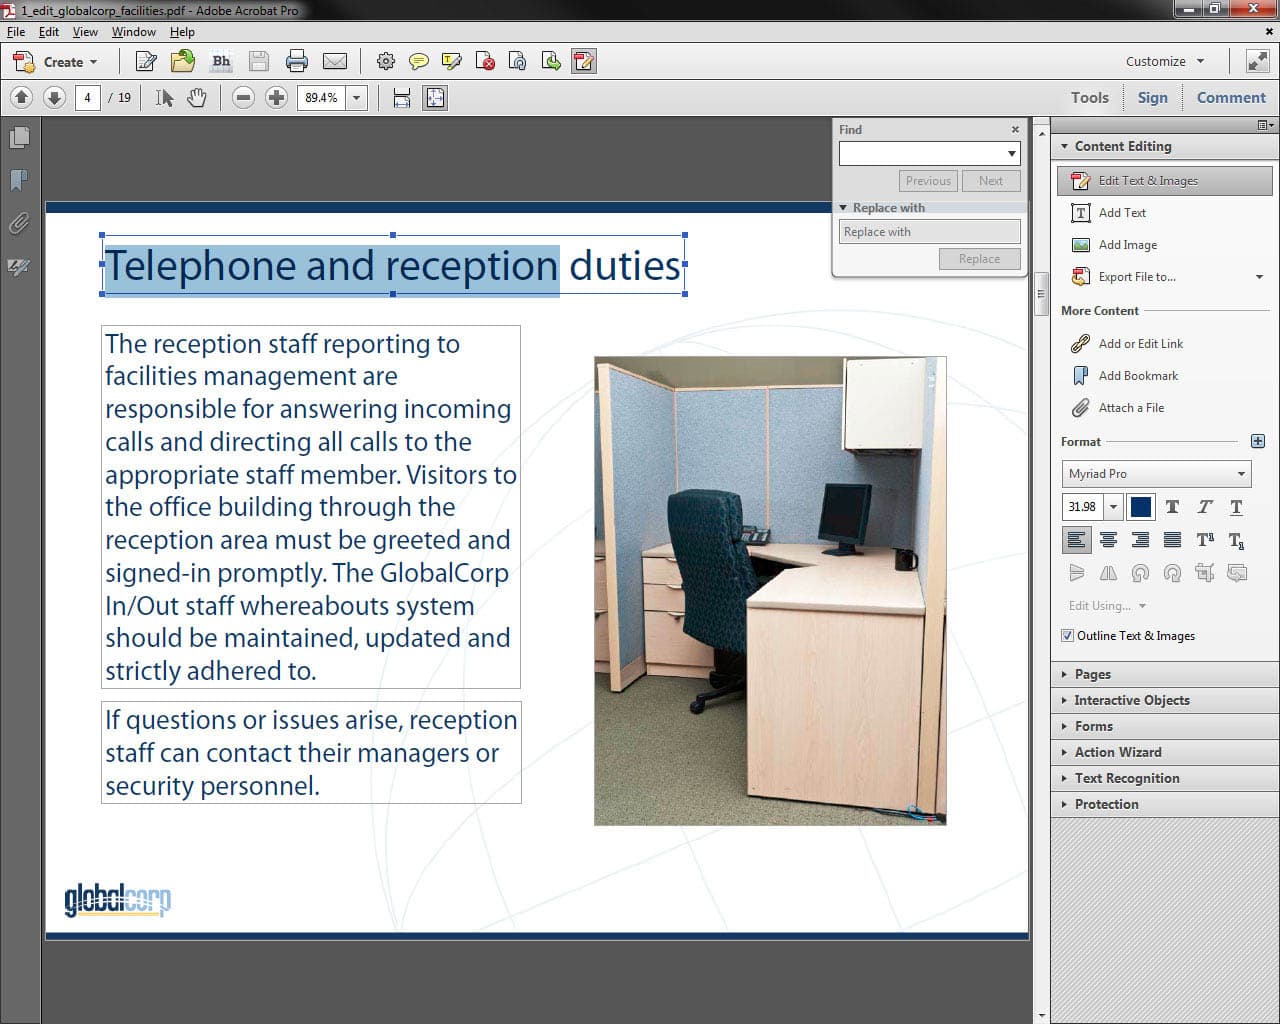Send file via the Email envelope icon
The height and width of the screenshot is (1024, 1280).
(335, 62)
